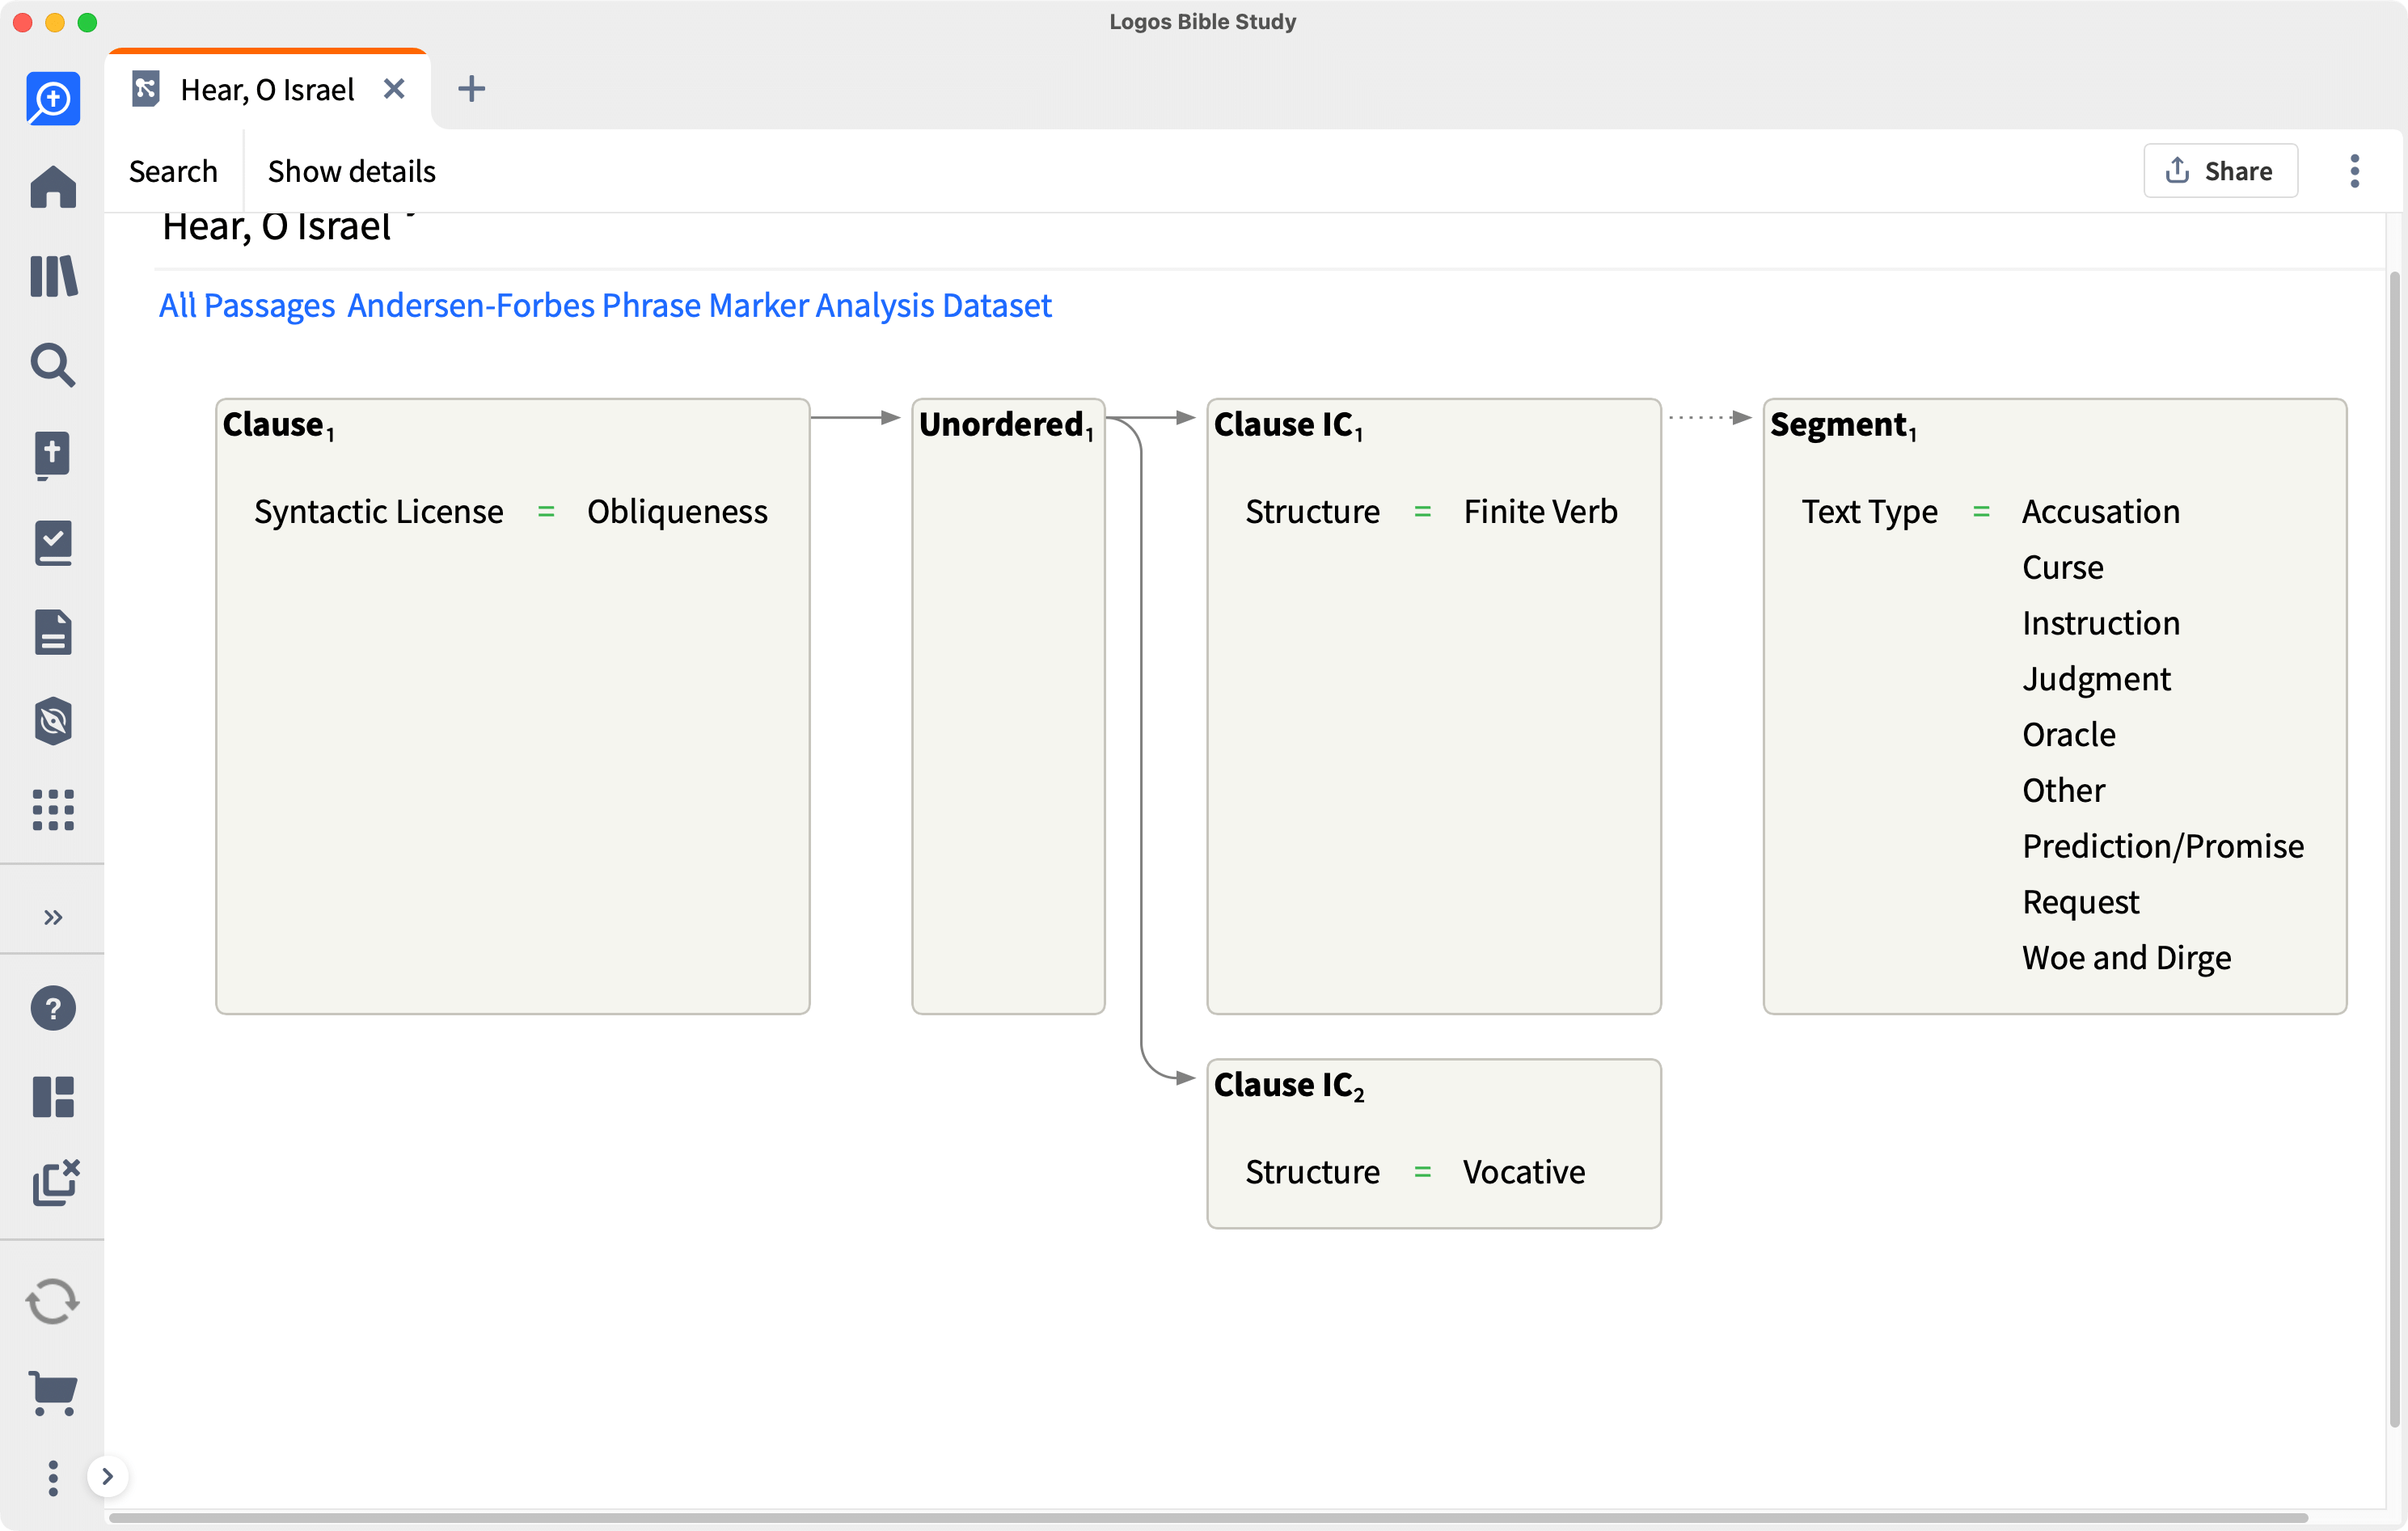
Task: Open the reading plan checkmark icon
Action: point(53,544)
